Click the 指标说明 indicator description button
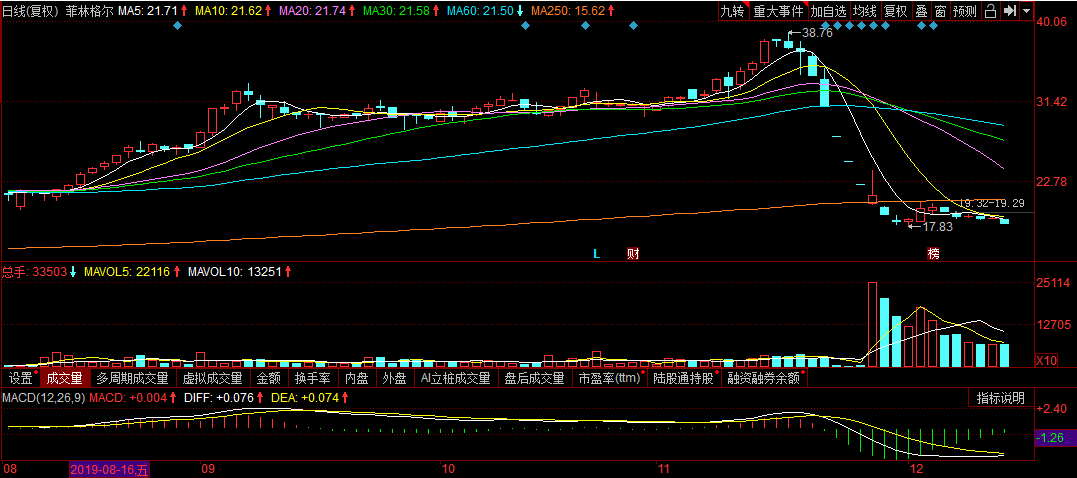This screenshot has height=478, width=1077. point(1001,398)
